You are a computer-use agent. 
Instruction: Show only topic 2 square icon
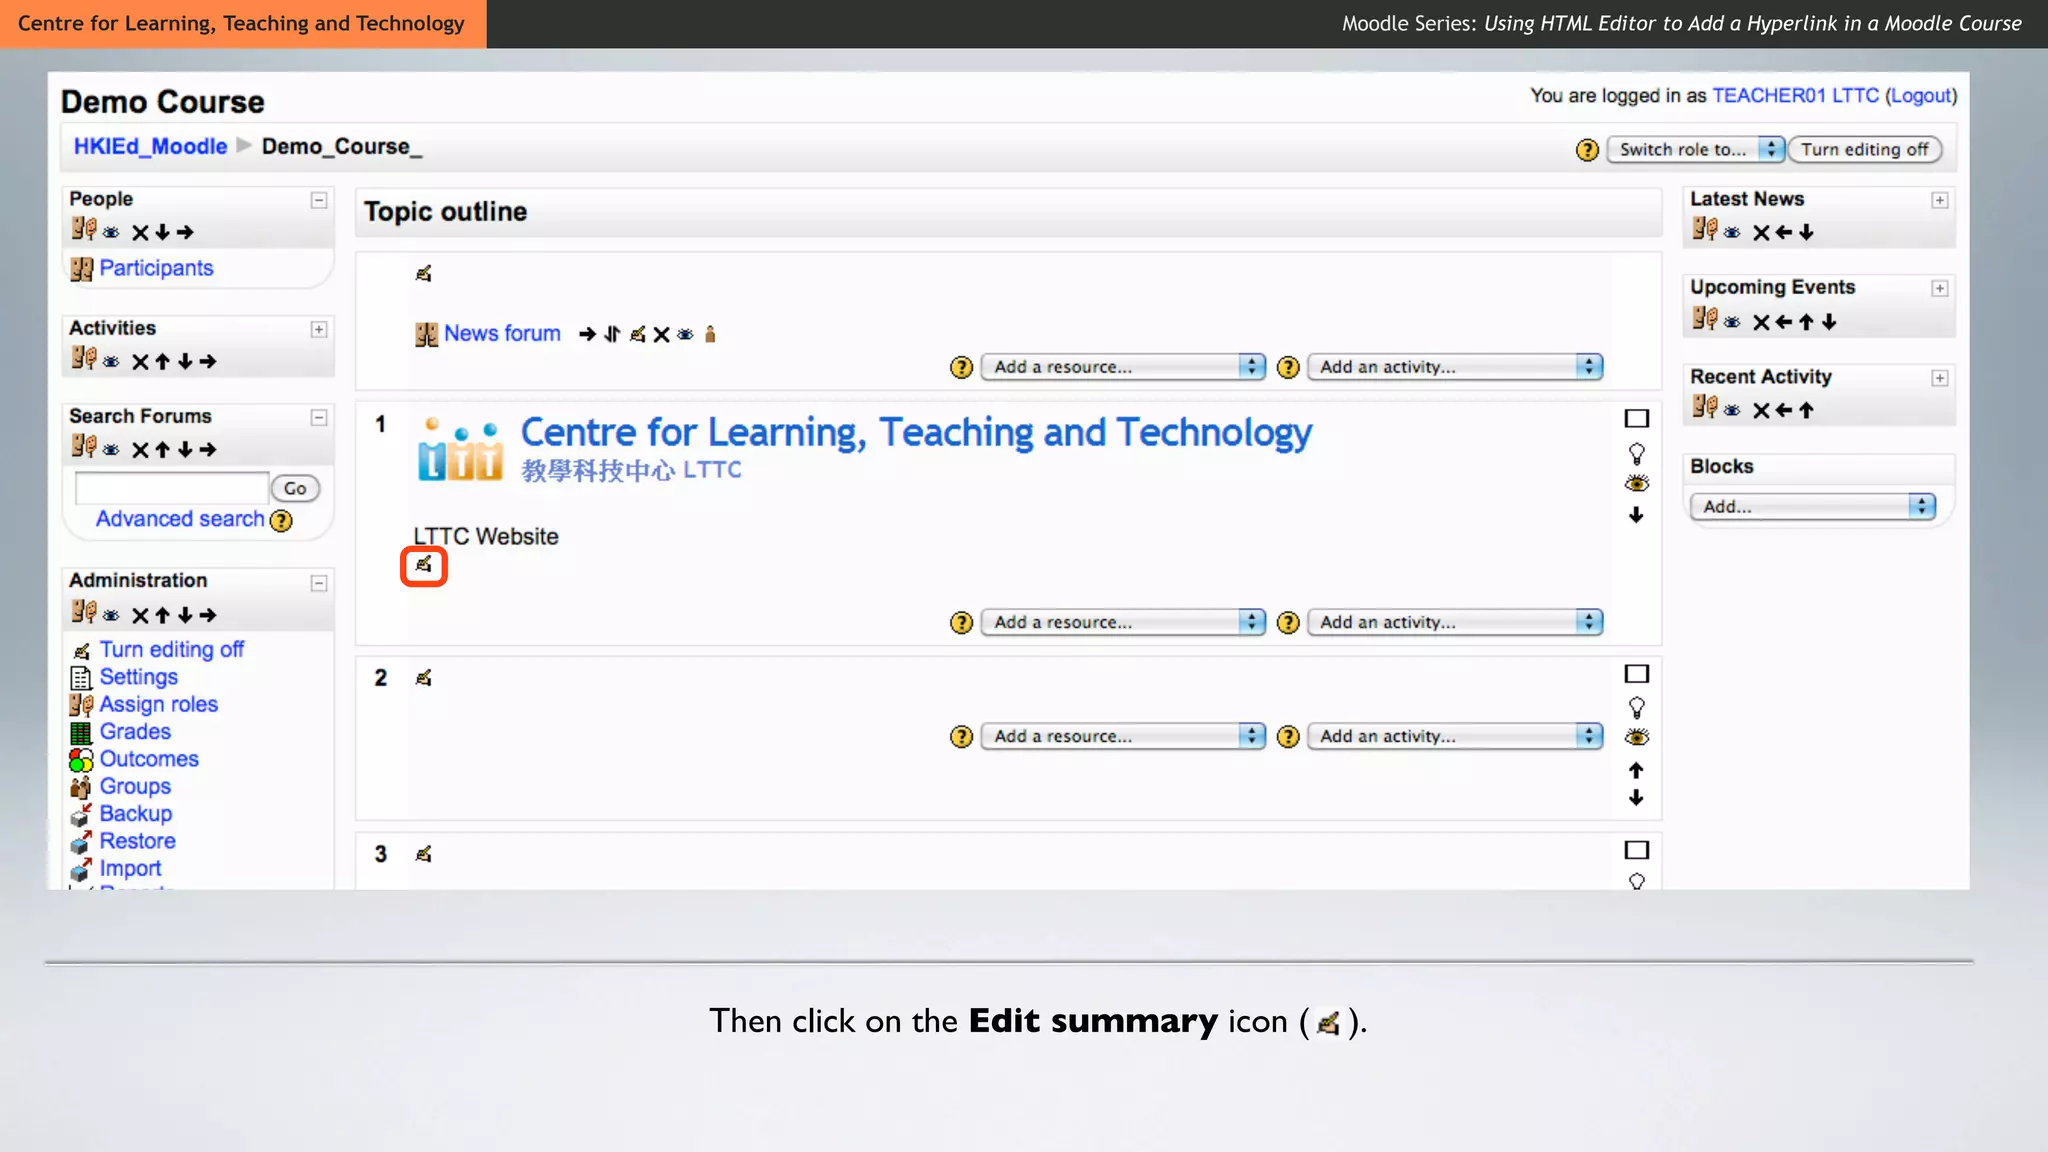tap(1637, 674)
